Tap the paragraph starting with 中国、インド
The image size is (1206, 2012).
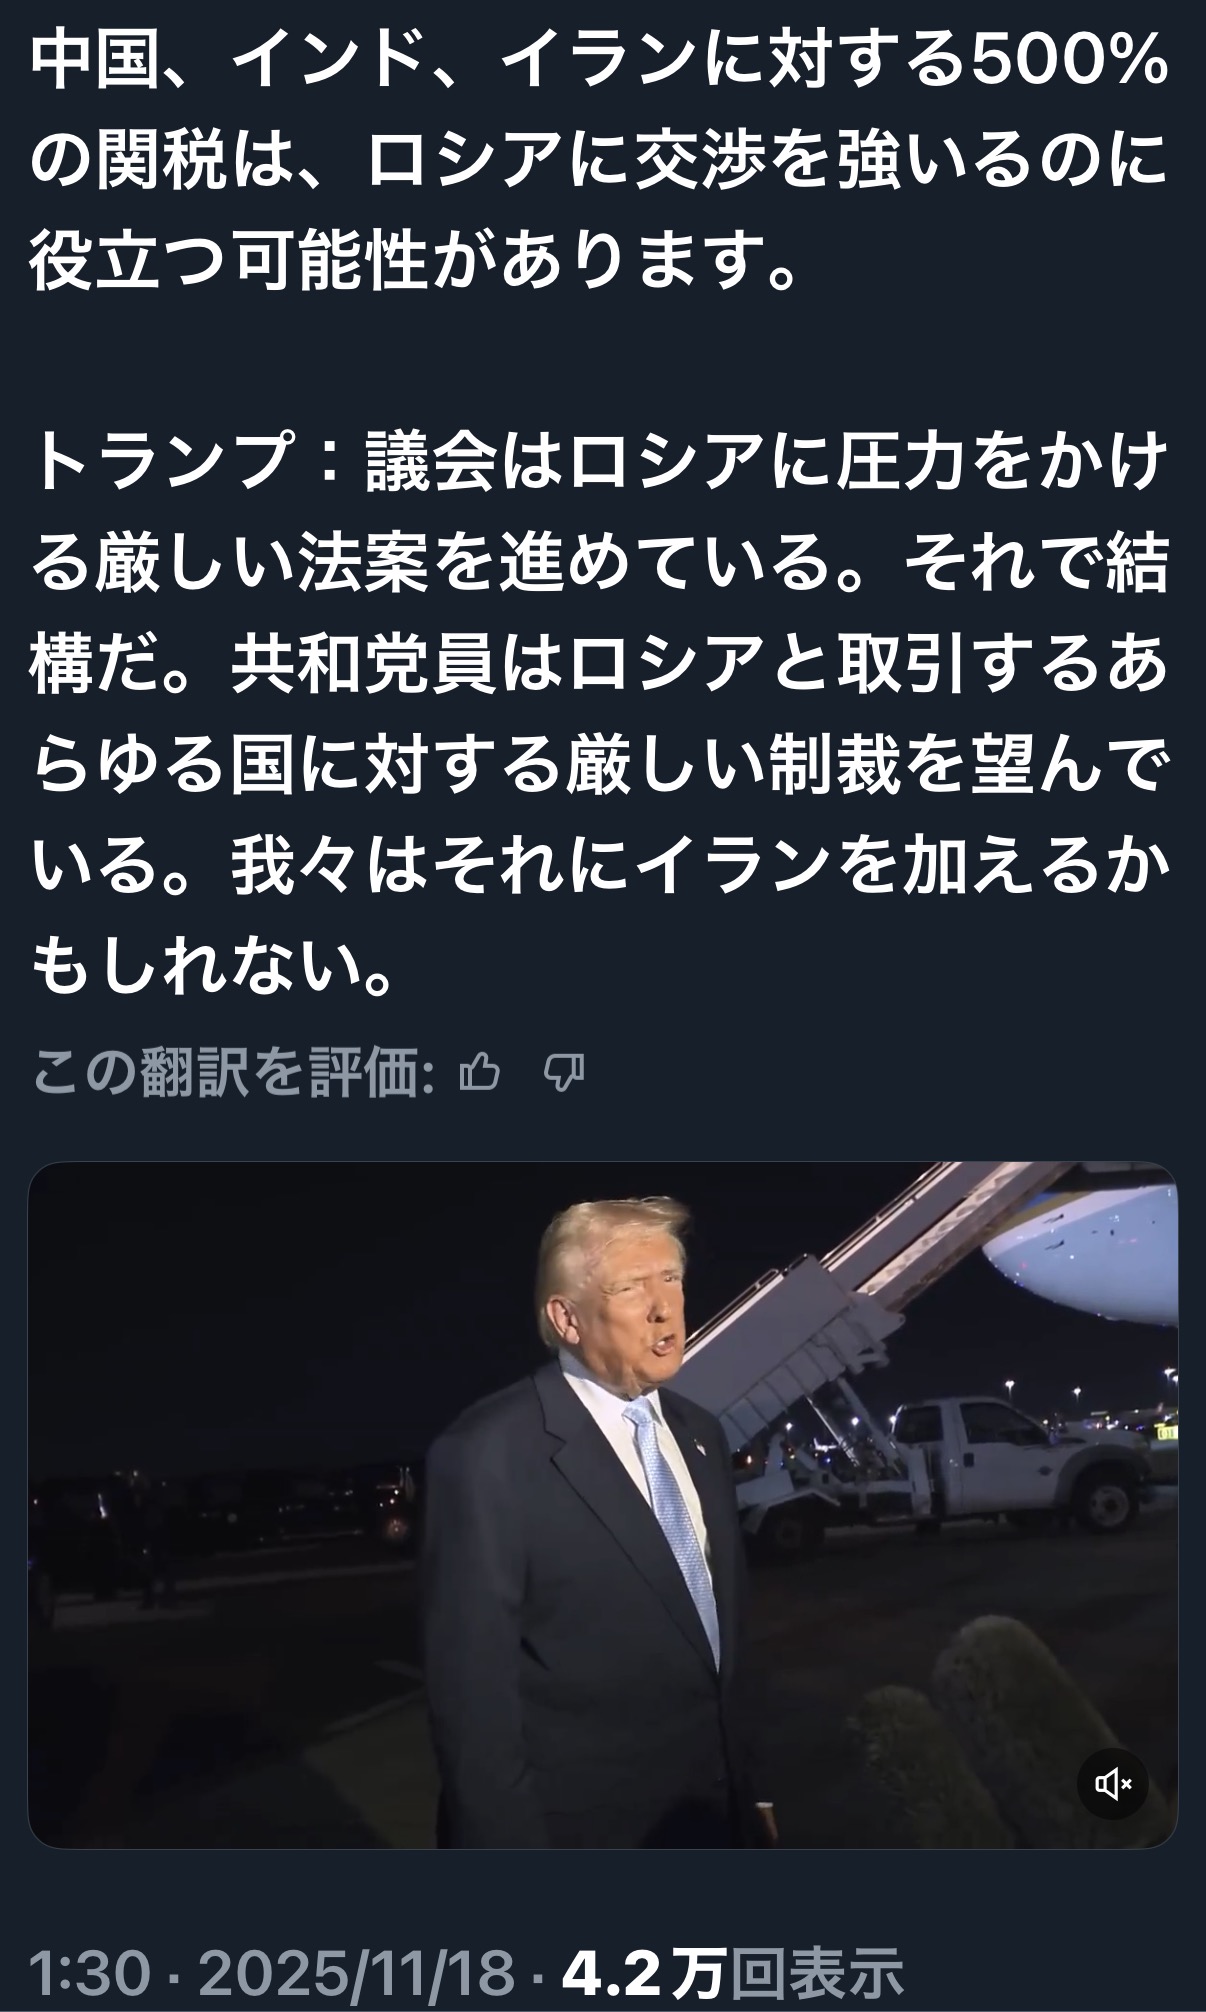600,163
